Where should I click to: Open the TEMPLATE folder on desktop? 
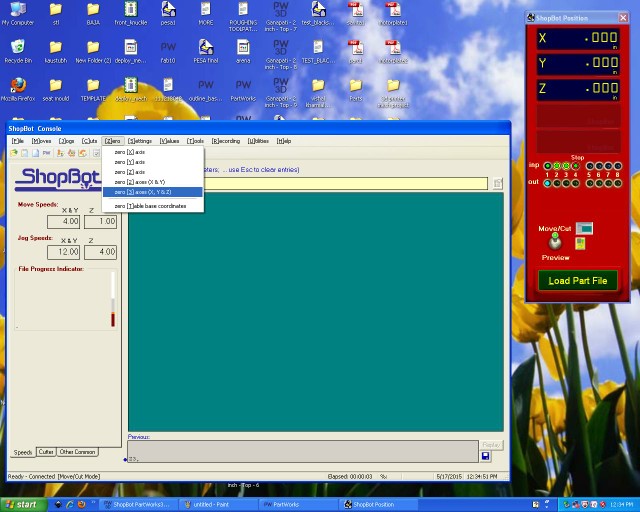pos(93,89)
